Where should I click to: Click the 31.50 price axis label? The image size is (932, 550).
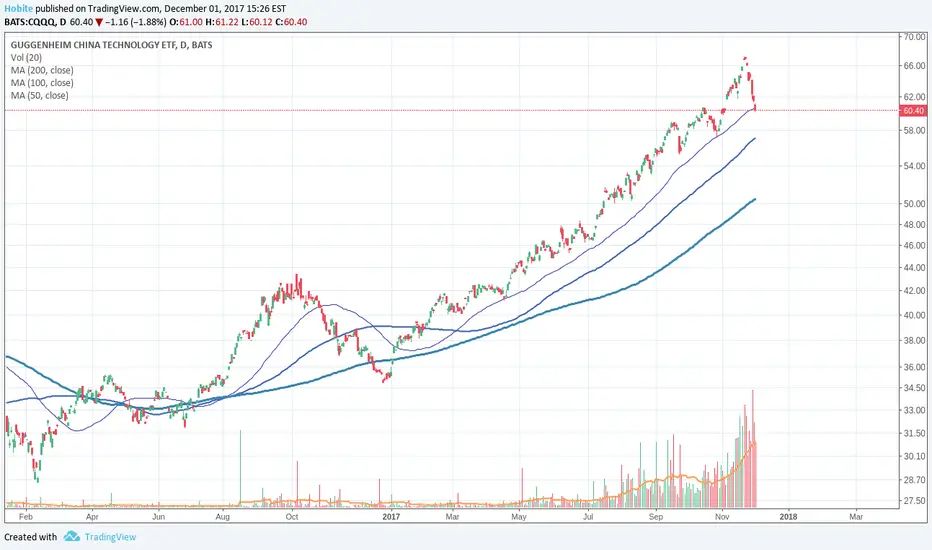coord(914,433)
